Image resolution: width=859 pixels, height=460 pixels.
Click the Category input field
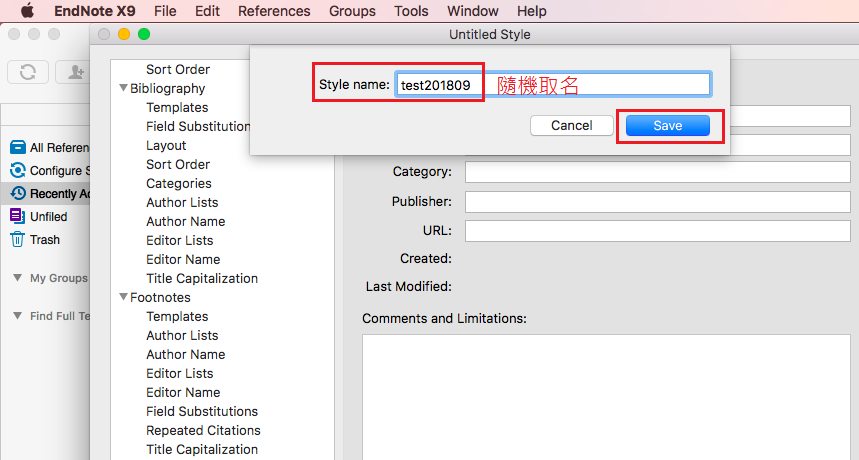pyautogui.click(x=657, y=172)
